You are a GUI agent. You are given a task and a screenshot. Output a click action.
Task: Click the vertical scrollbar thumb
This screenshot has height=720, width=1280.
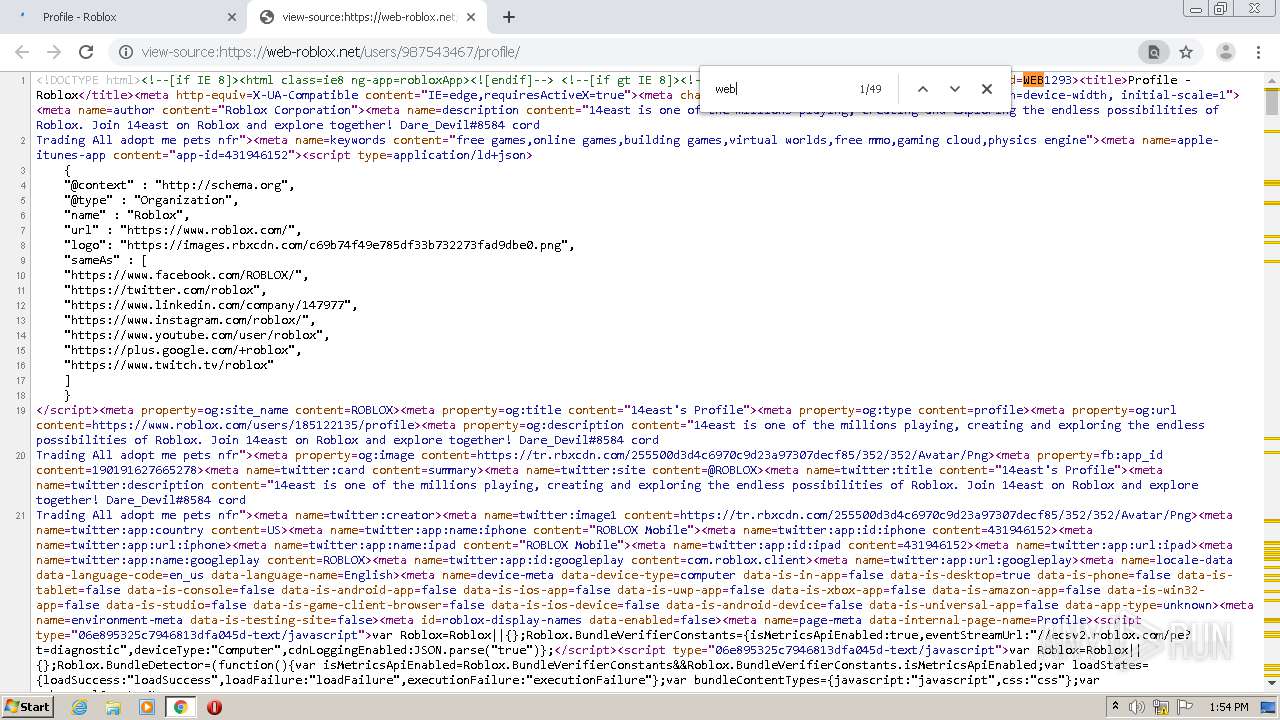pos(1272,103)
